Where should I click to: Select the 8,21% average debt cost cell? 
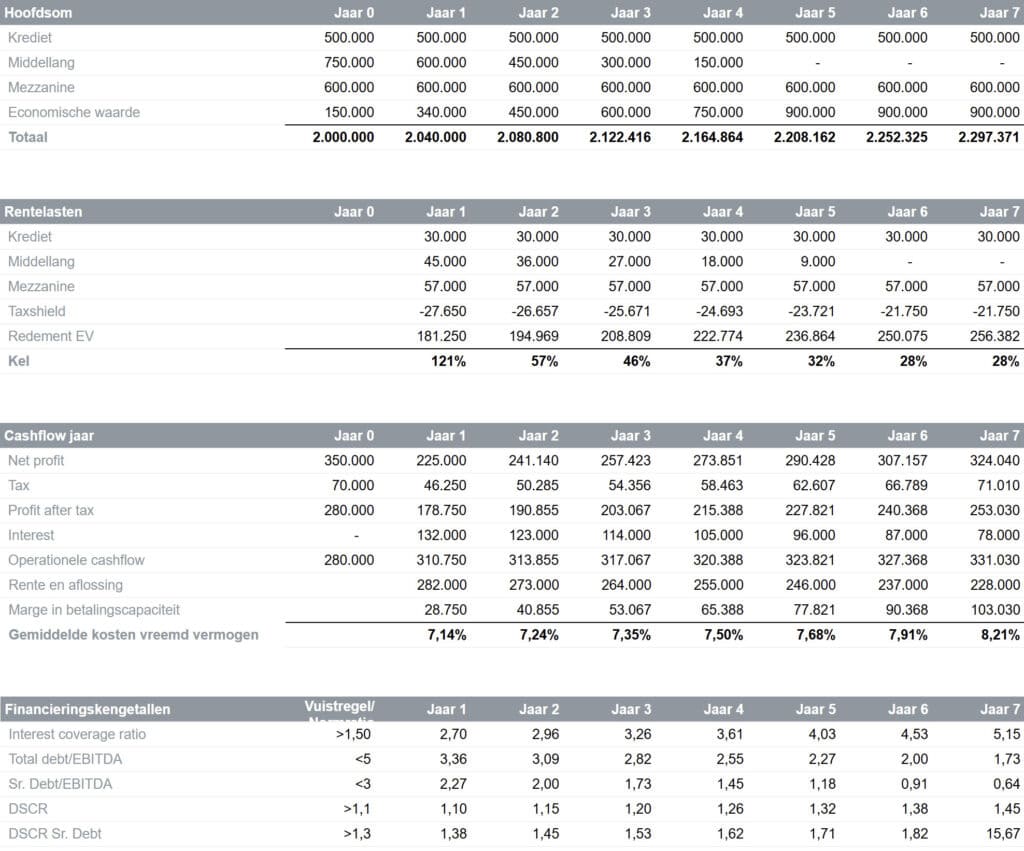[996, 634]
